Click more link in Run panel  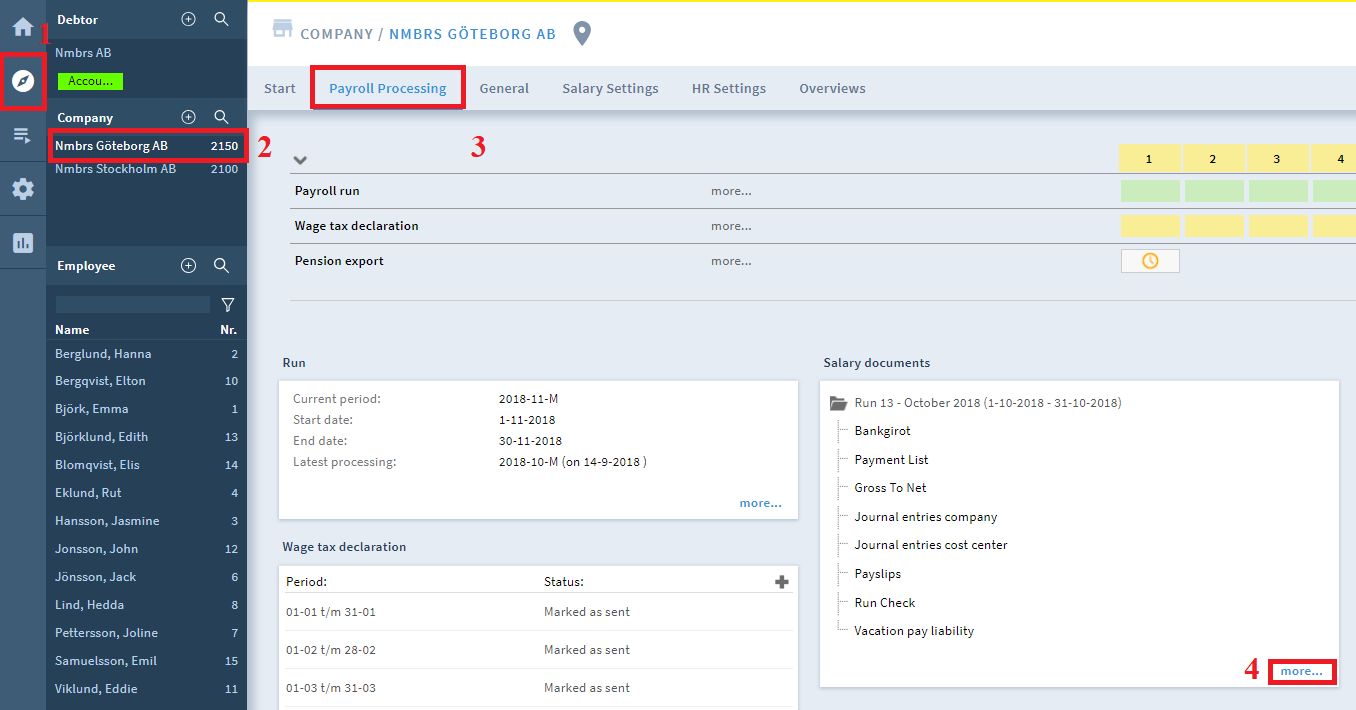[x=761, y=503]
